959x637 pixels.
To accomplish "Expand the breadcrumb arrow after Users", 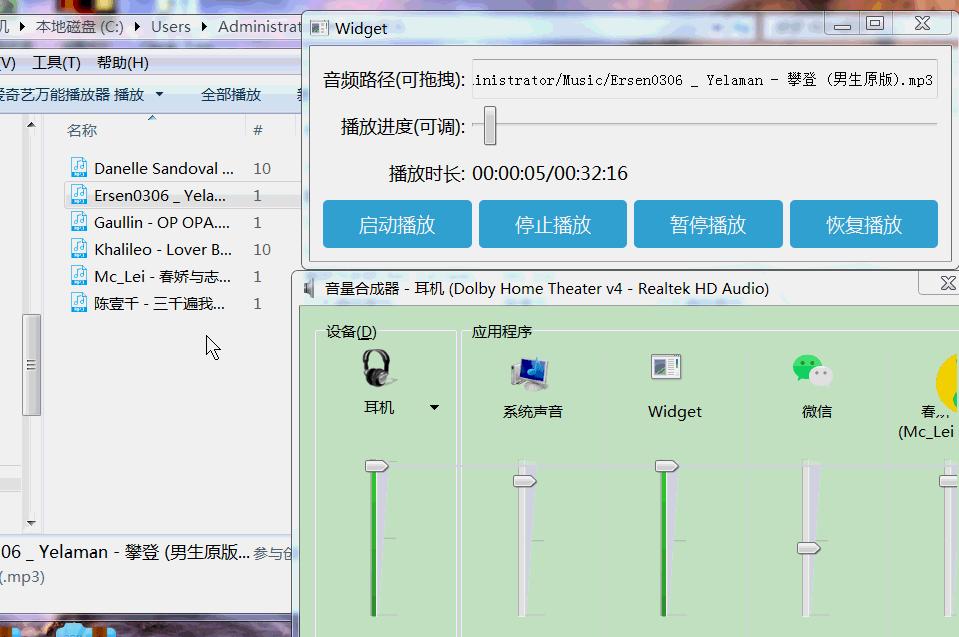I will pos(204,27).
